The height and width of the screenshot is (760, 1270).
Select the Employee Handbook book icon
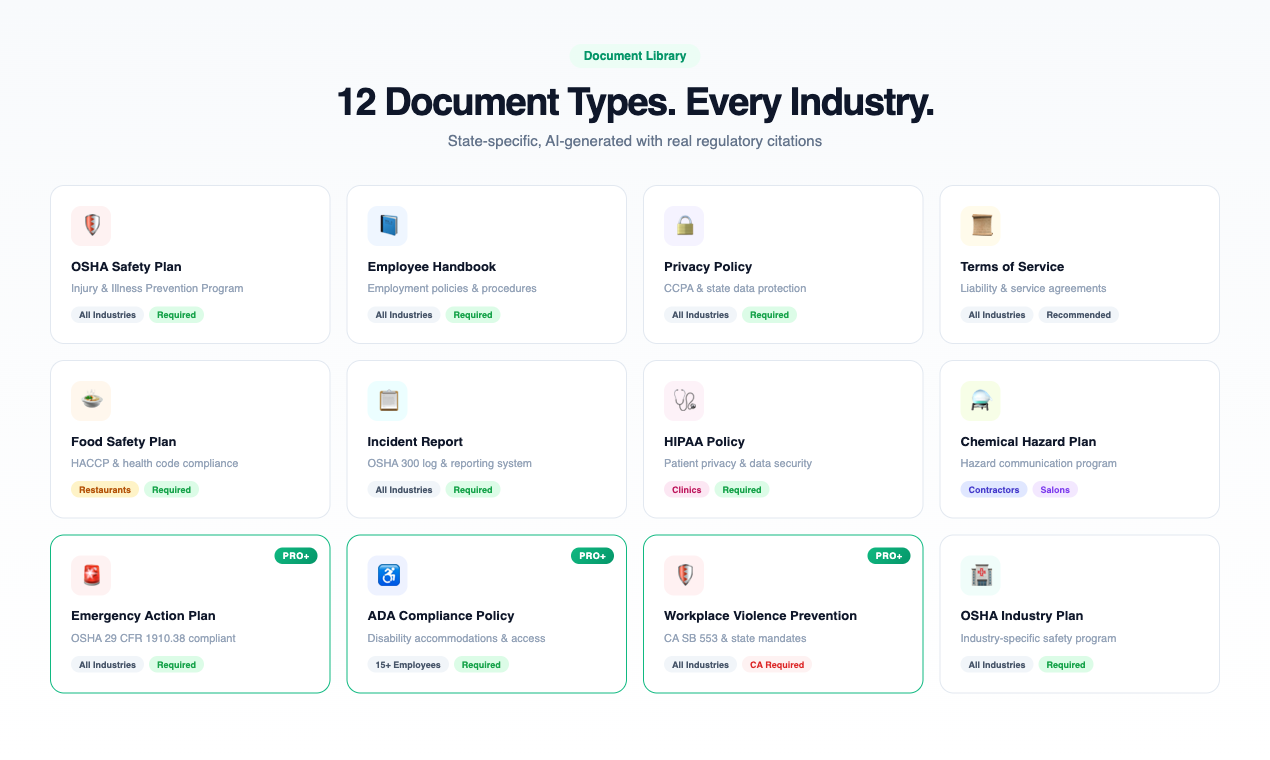[388, 226]
